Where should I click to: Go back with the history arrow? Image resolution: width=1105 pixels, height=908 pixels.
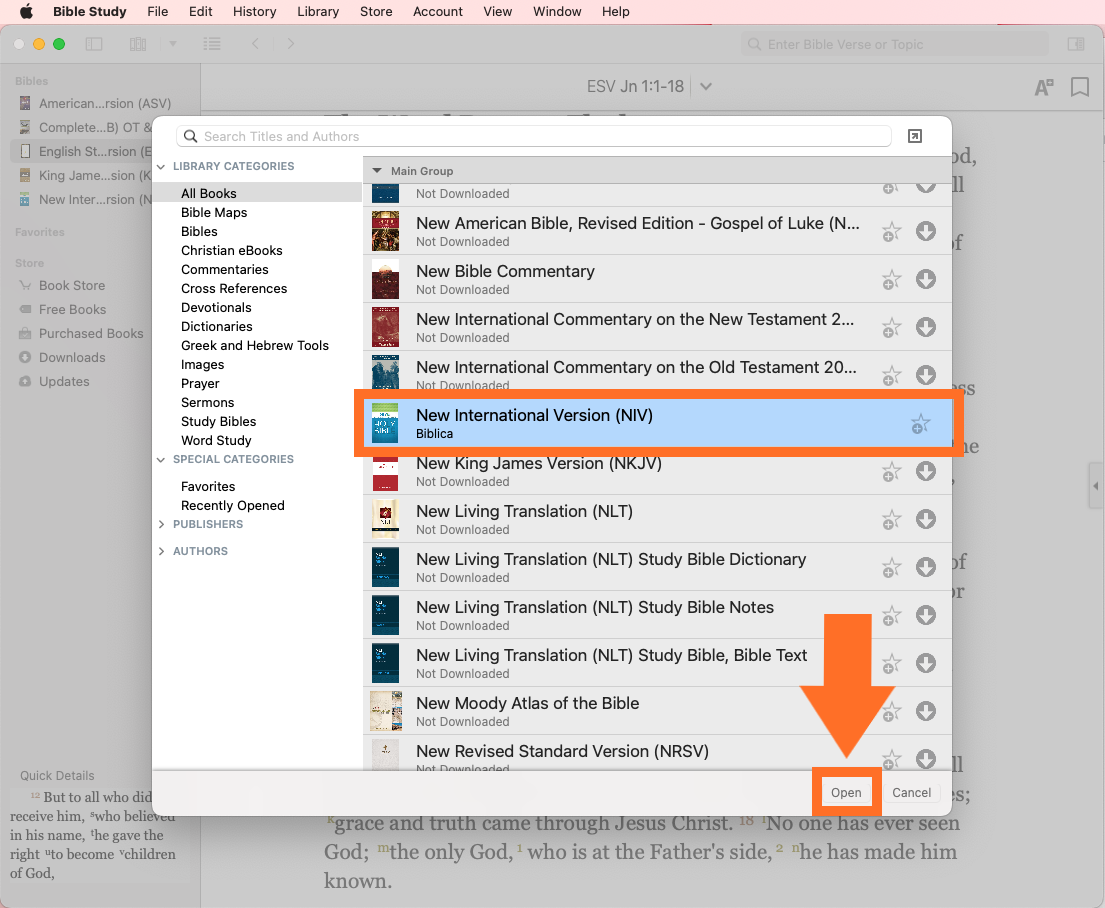[255, 44]
